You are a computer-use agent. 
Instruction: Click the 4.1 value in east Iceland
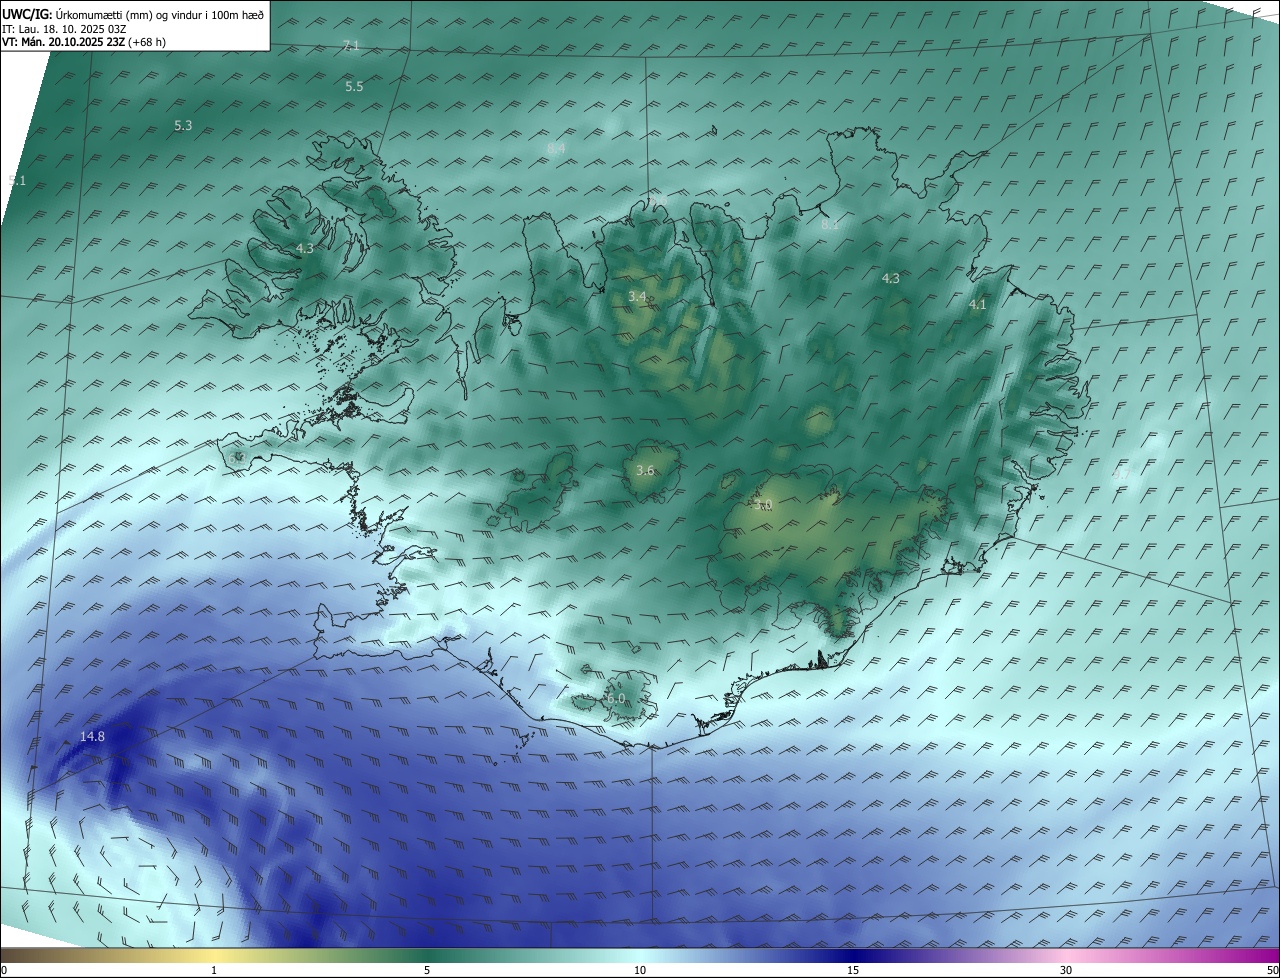tap(977, 305)
